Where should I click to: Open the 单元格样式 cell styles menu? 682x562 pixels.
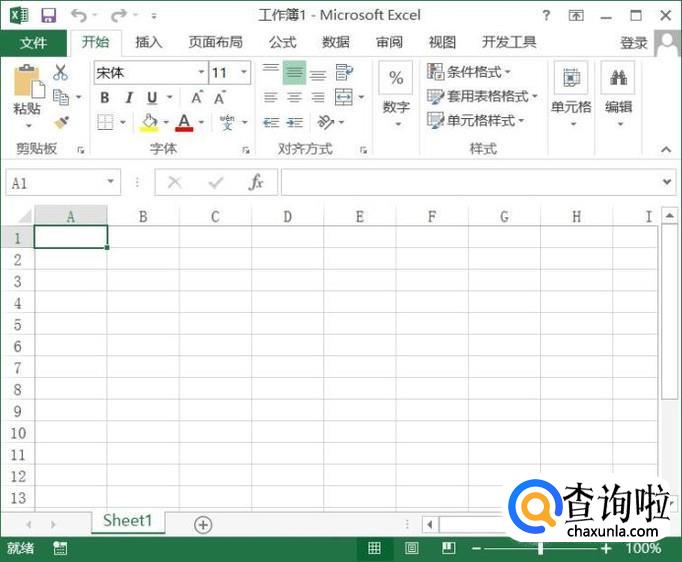pyautogui.click(x=475, y=120)
